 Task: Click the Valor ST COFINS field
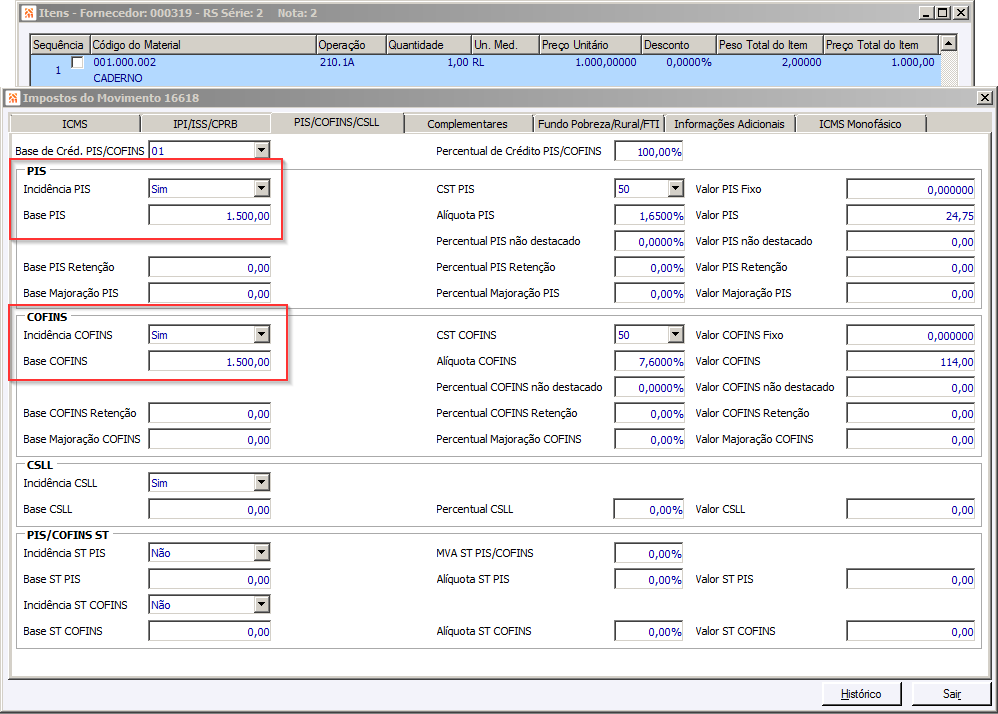[910, 631]
